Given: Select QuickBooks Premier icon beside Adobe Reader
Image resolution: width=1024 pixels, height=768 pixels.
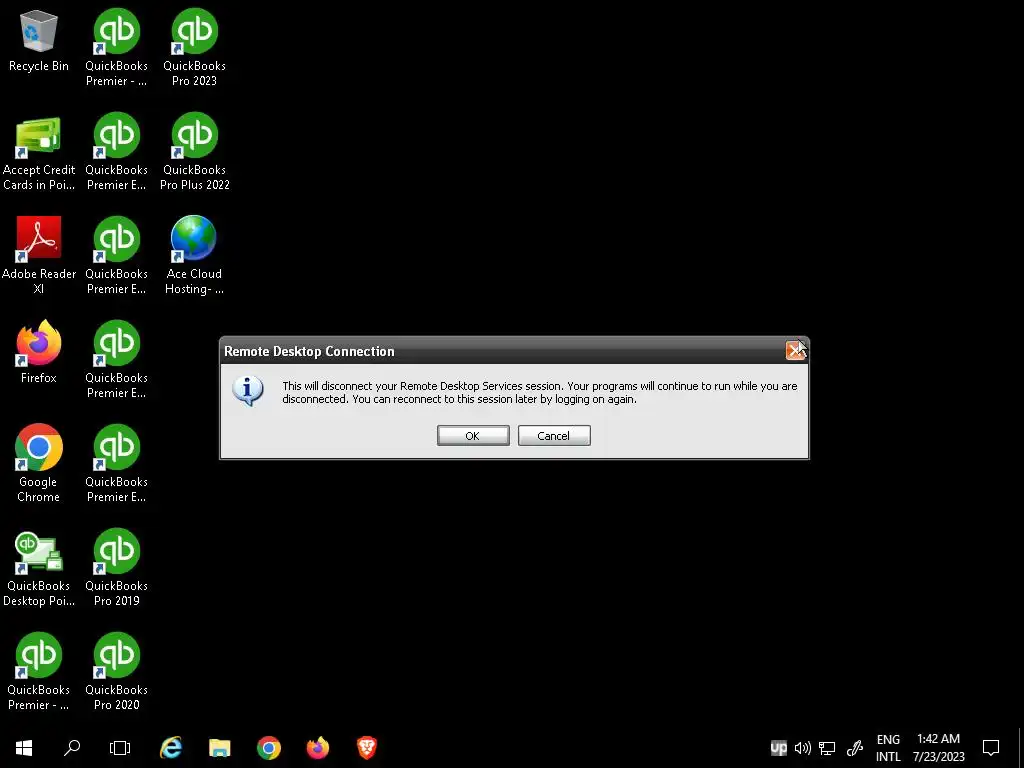Looking at the screenshot, I should (117, 255).
